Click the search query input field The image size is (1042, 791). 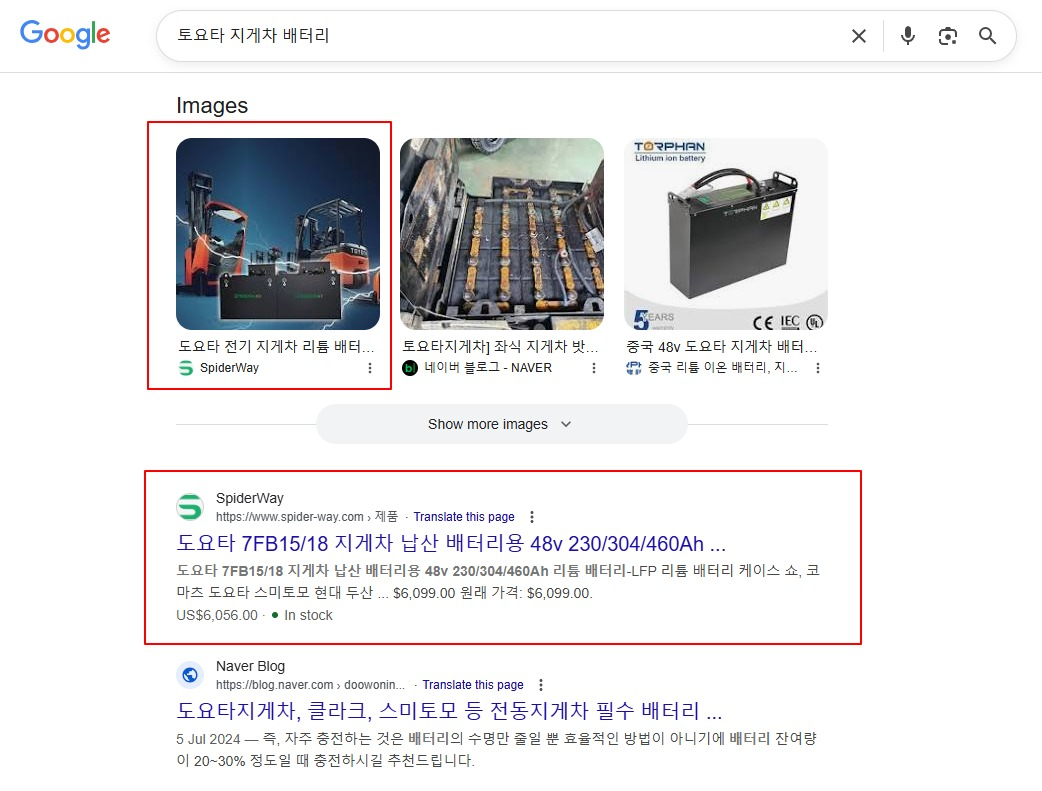pos(500,36)
